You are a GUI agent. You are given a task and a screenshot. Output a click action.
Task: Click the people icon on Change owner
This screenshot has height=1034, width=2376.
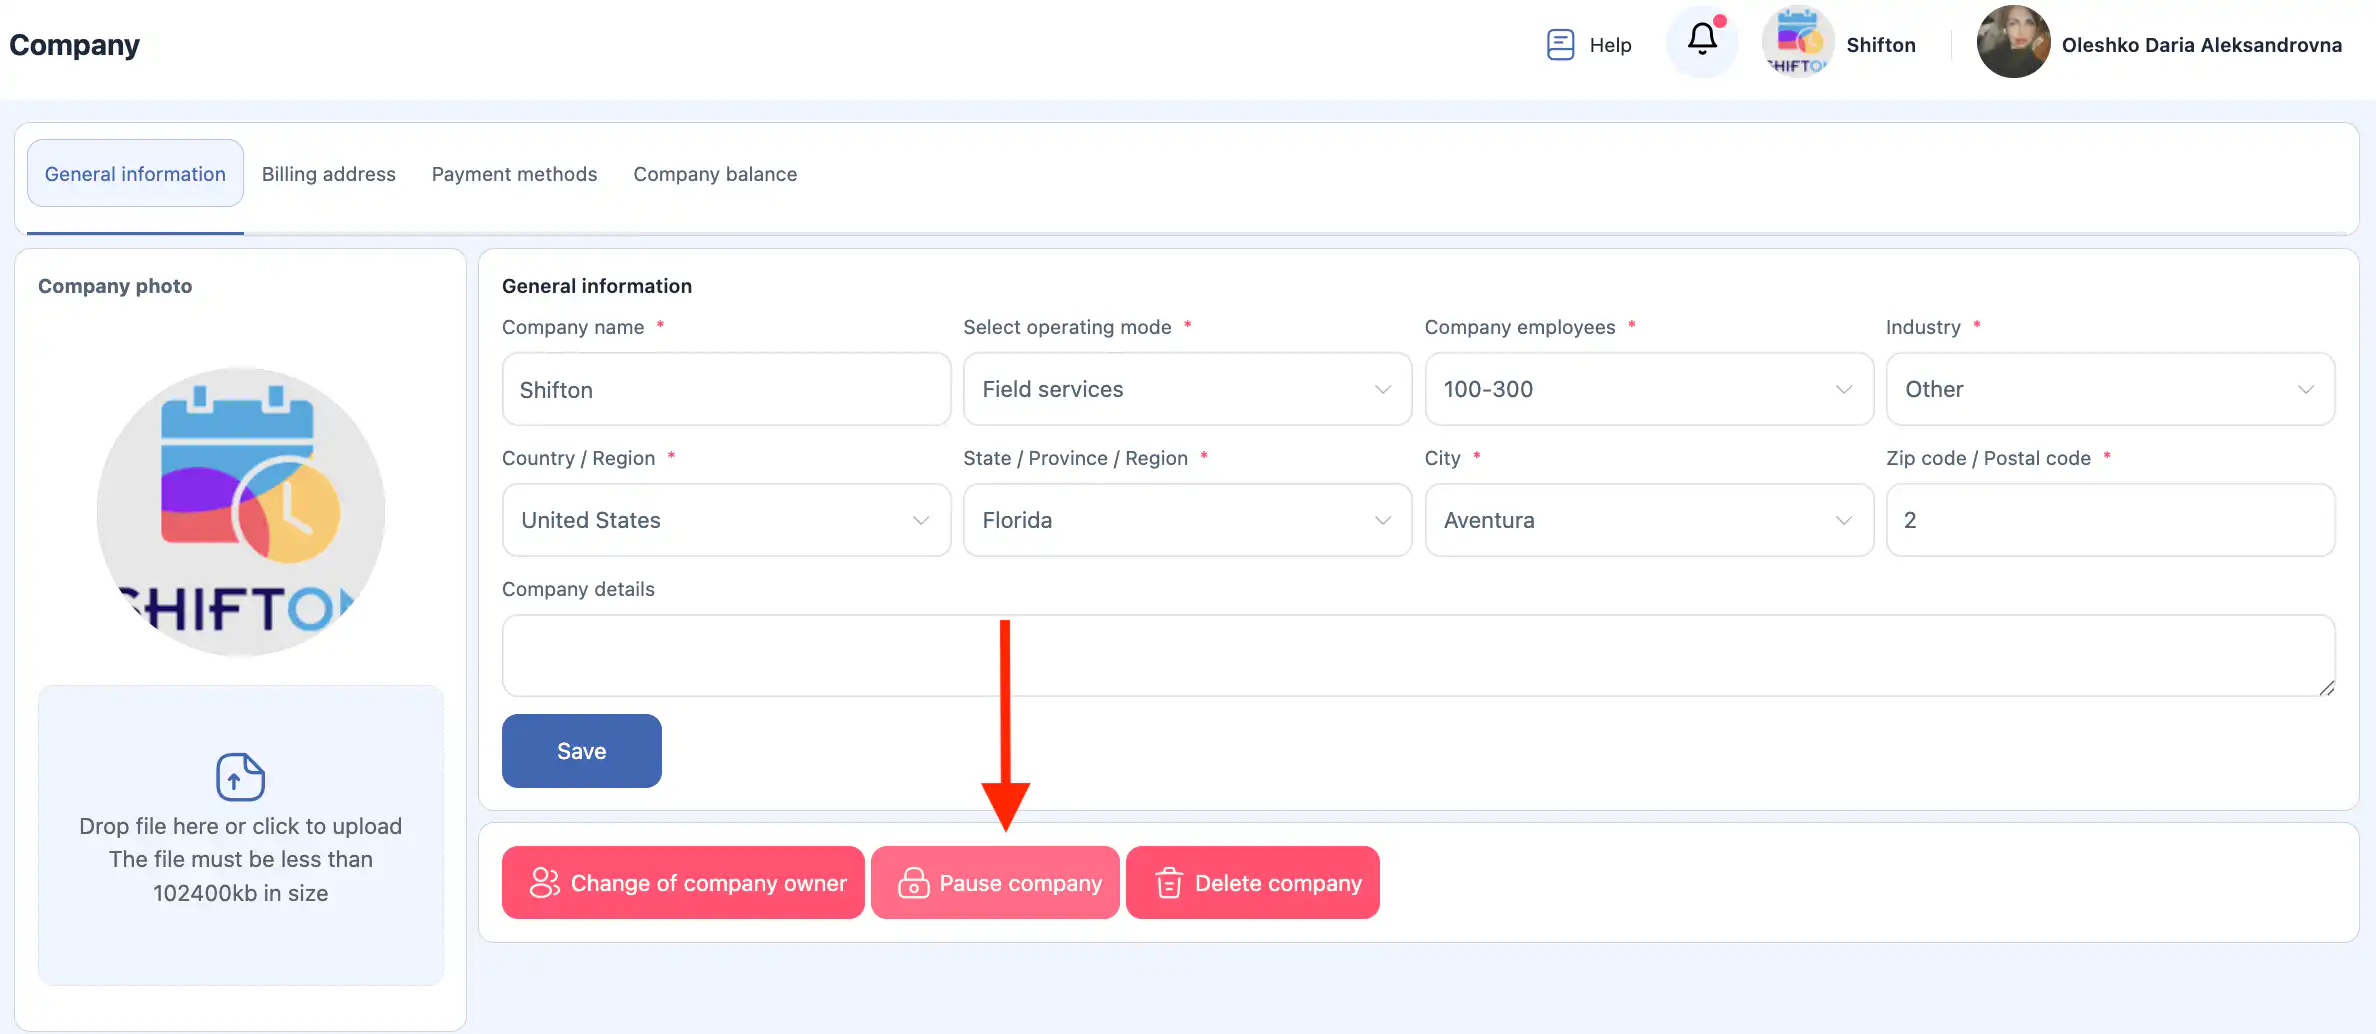click(x=545, y=883)
